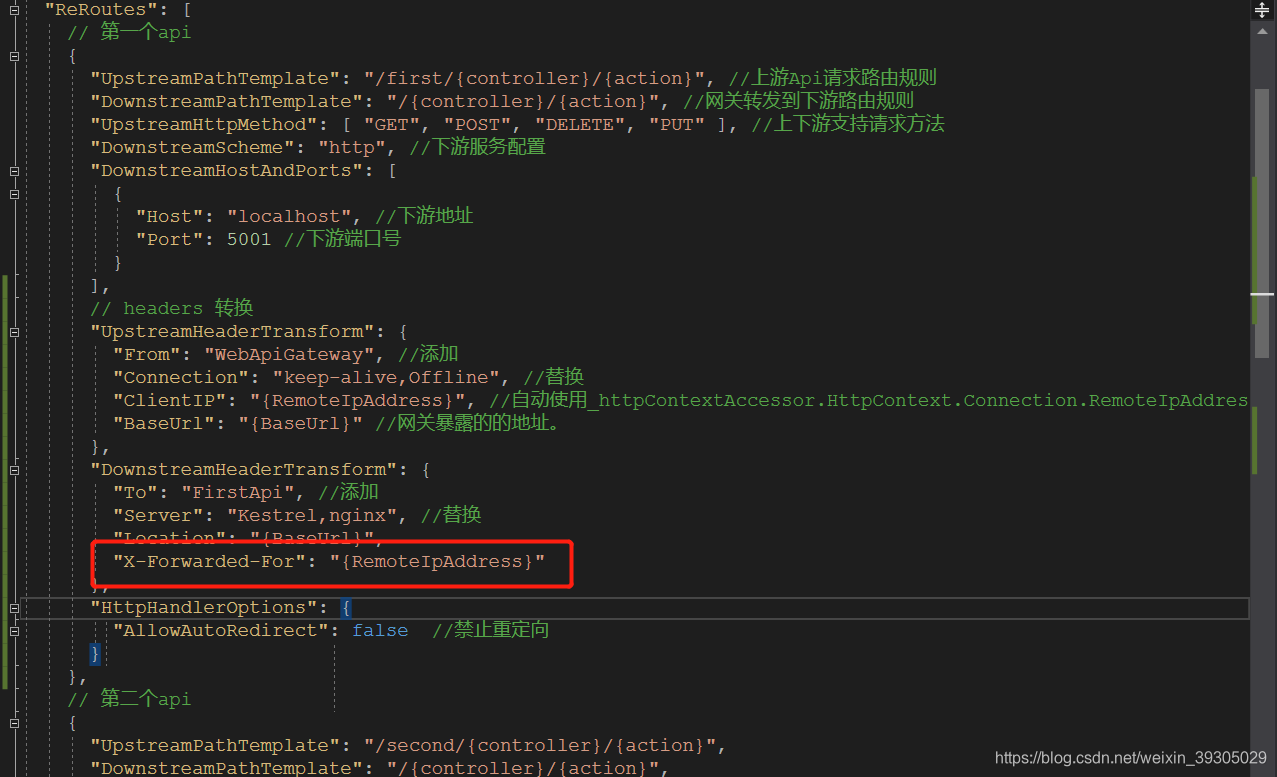Click the false value of AllowAutoRedirect
The image size is (1277, 777).
380,630
